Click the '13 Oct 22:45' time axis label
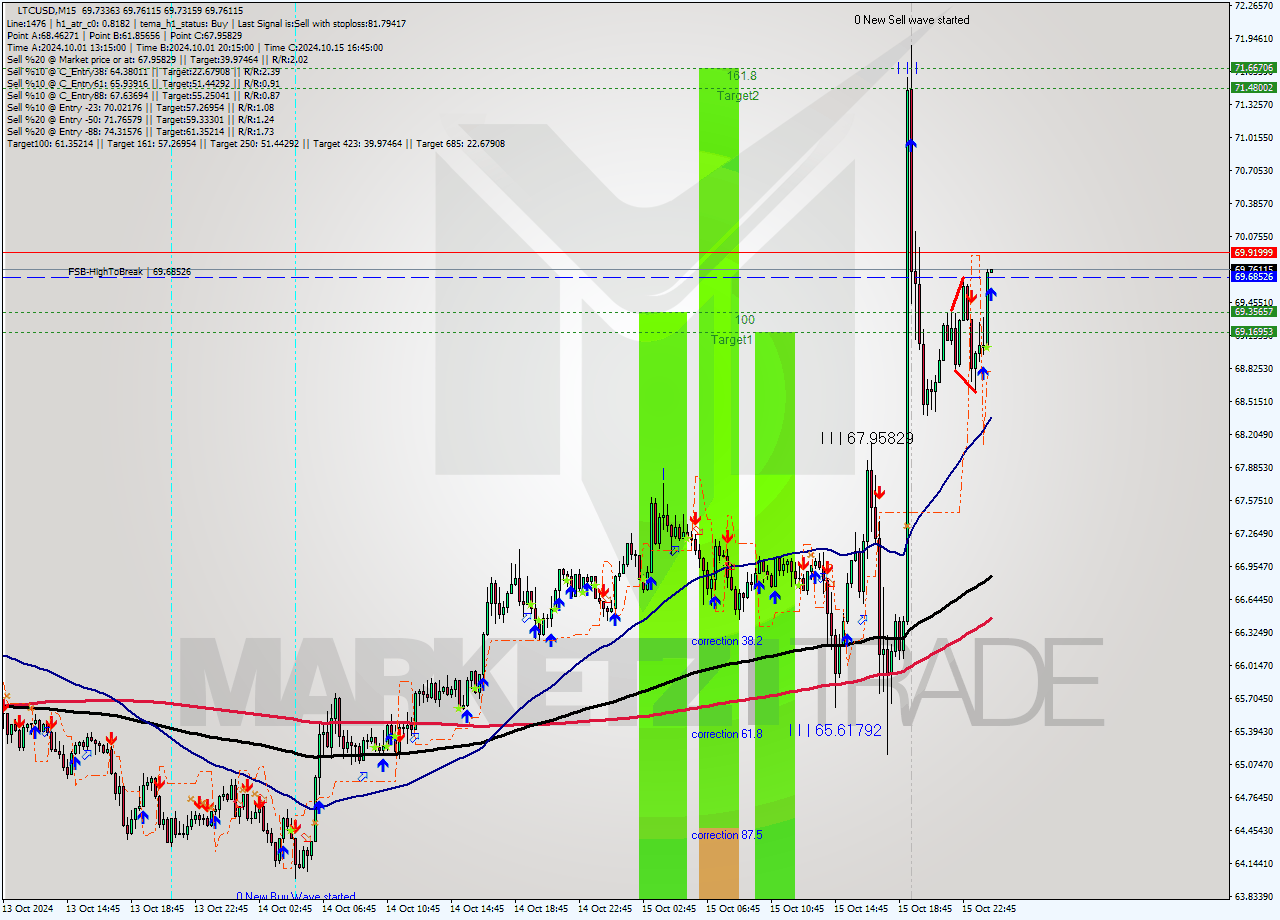Screen dimensions: 1280x920 pyautogui.click(x=220, y=909)
